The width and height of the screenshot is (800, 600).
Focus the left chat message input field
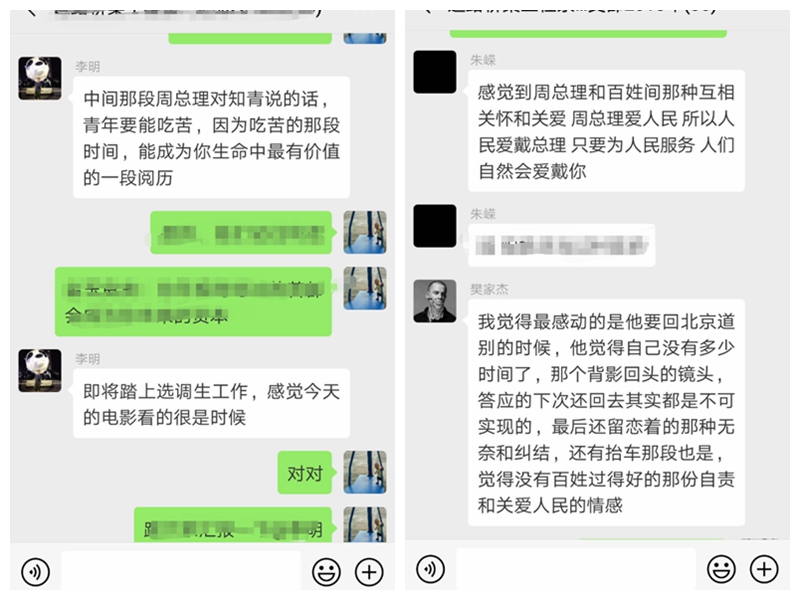181,571
